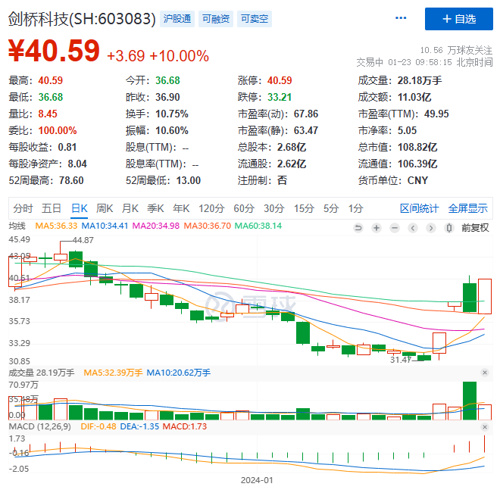Toggle the candlestick style icon

449,228
